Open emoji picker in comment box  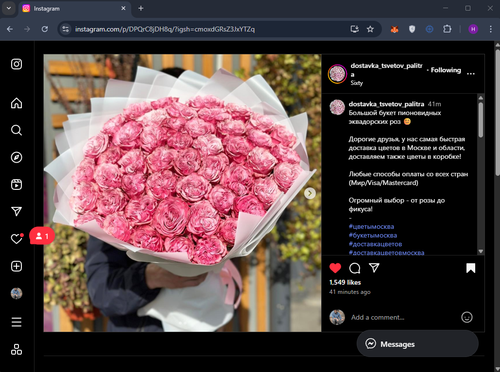coord(467,317)
